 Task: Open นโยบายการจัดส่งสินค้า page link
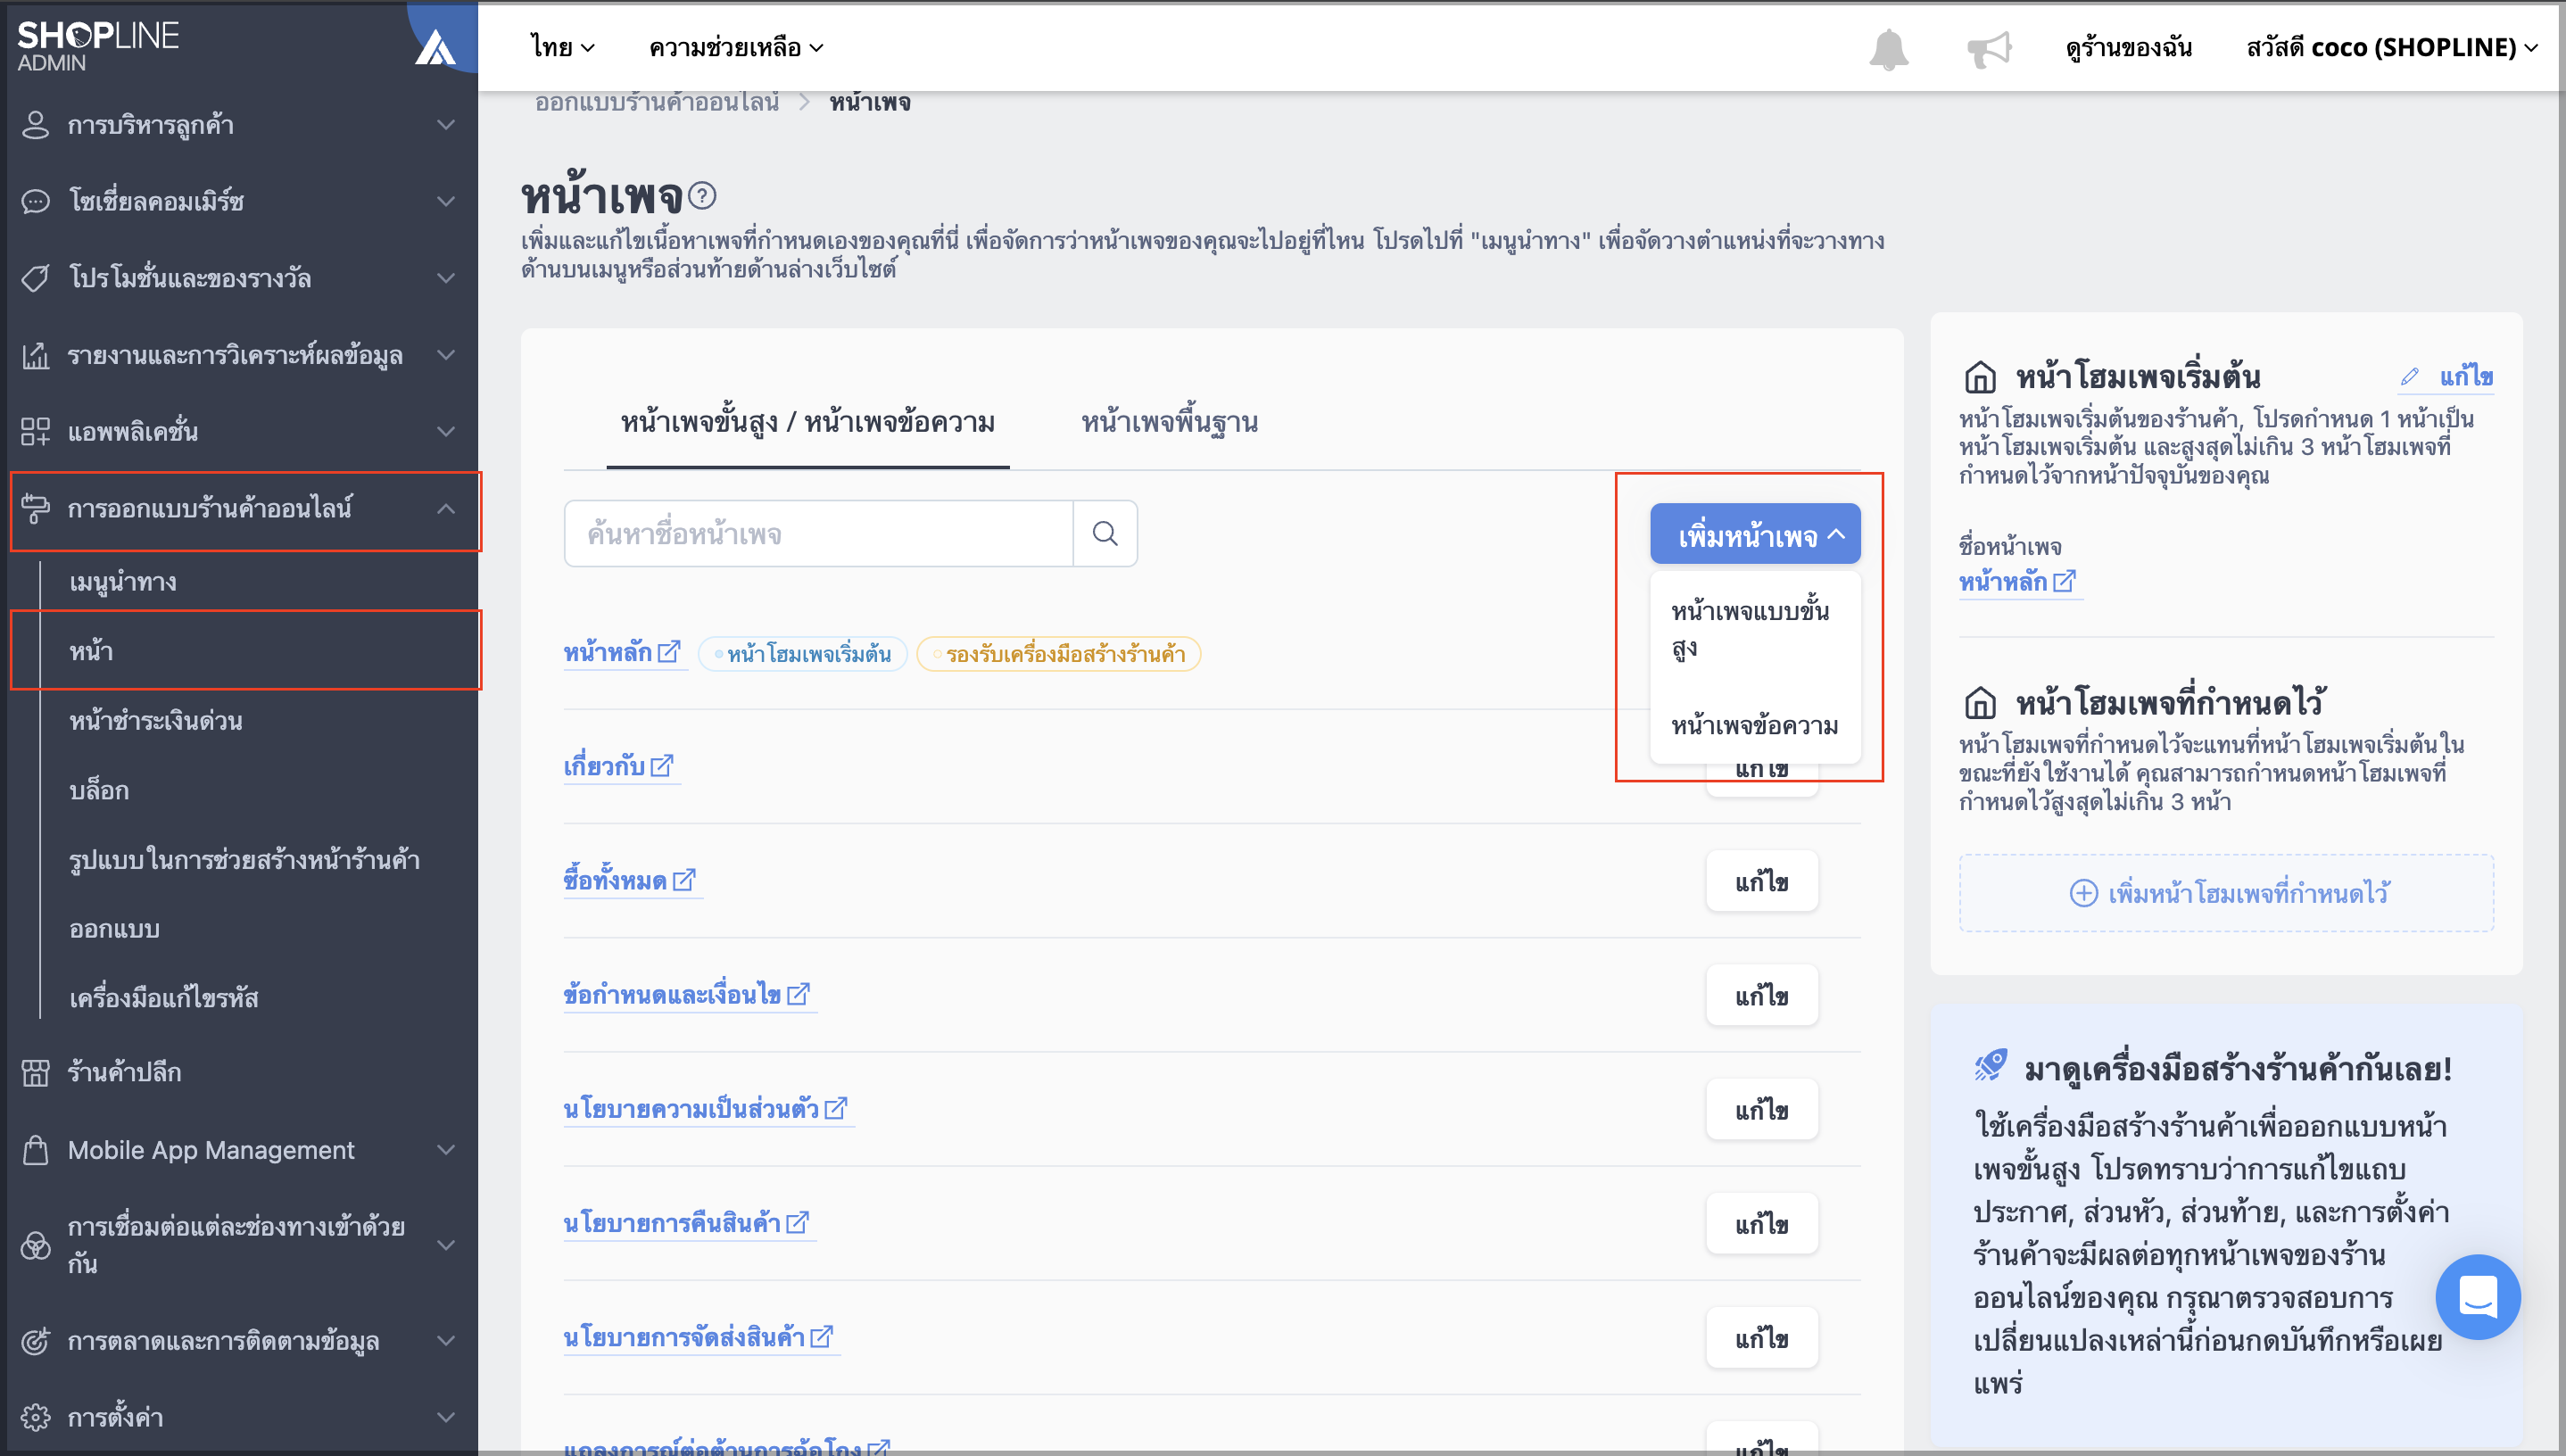point(684,1337)
